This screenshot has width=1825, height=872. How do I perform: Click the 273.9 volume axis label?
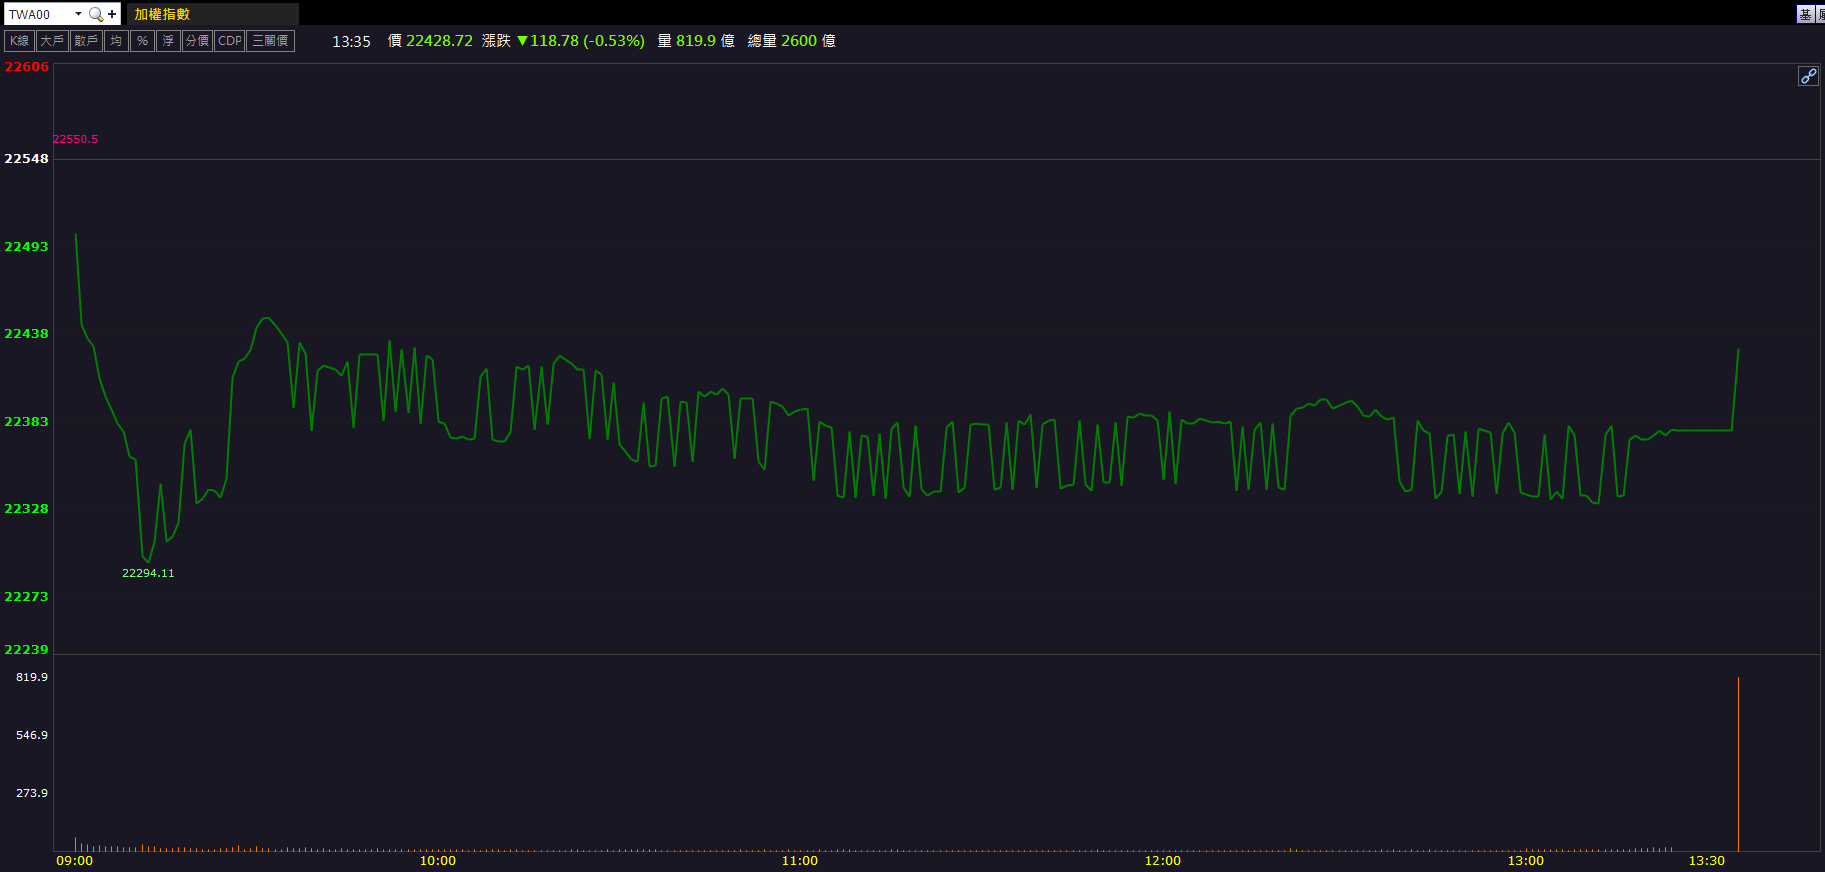pos(32,793)
